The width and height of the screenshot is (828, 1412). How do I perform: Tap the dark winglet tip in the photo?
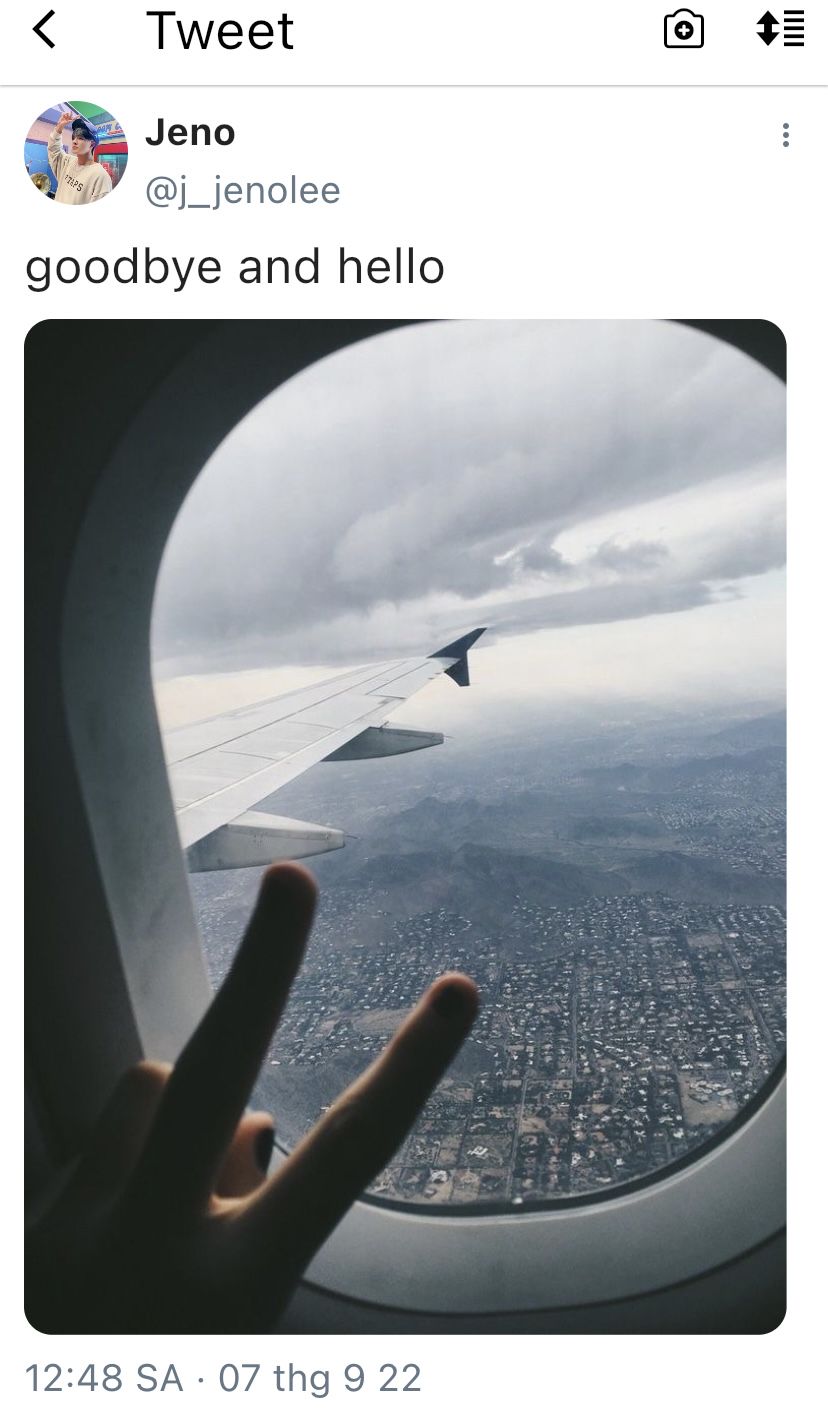pyautogui.click(x=462, y=655)
